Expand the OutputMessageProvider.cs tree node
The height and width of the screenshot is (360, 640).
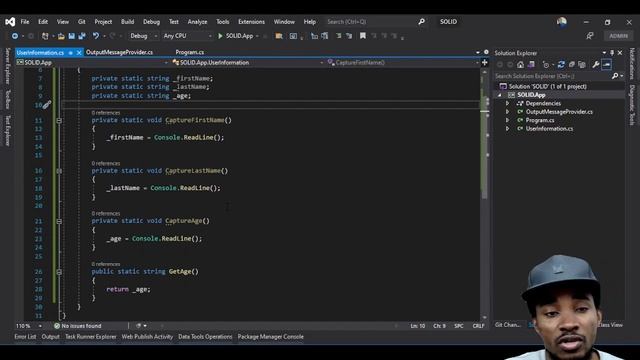(507, 112)
